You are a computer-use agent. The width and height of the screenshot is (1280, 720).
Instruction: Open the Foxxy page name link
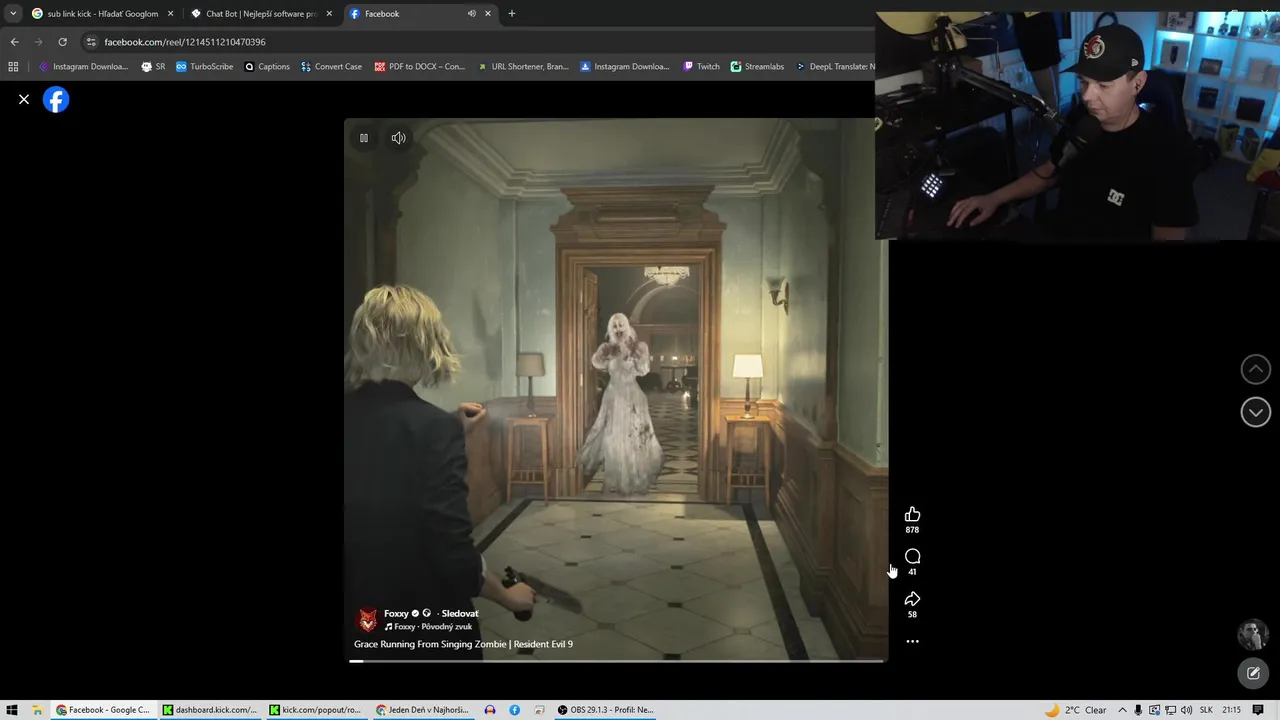396,613
